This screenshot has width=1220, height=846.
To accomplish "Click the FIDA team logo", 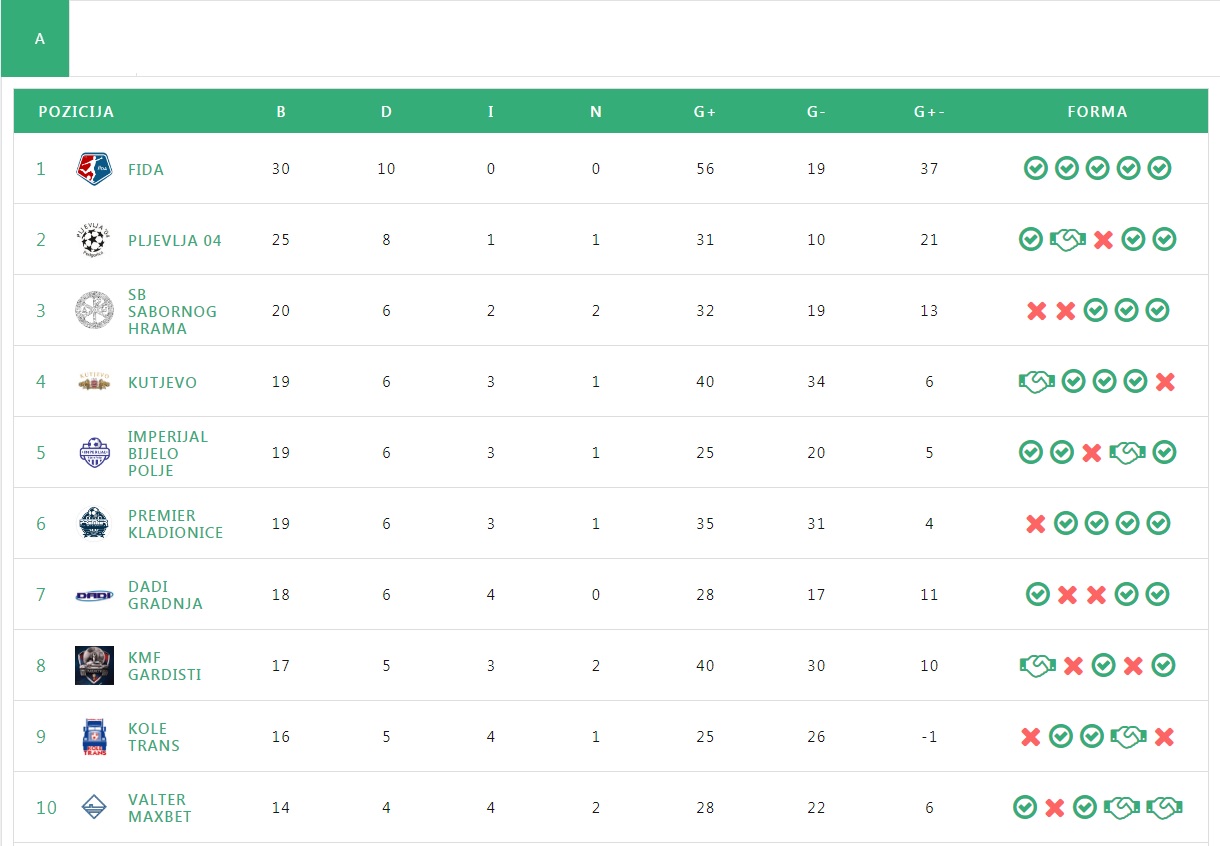I will (94, 169).
